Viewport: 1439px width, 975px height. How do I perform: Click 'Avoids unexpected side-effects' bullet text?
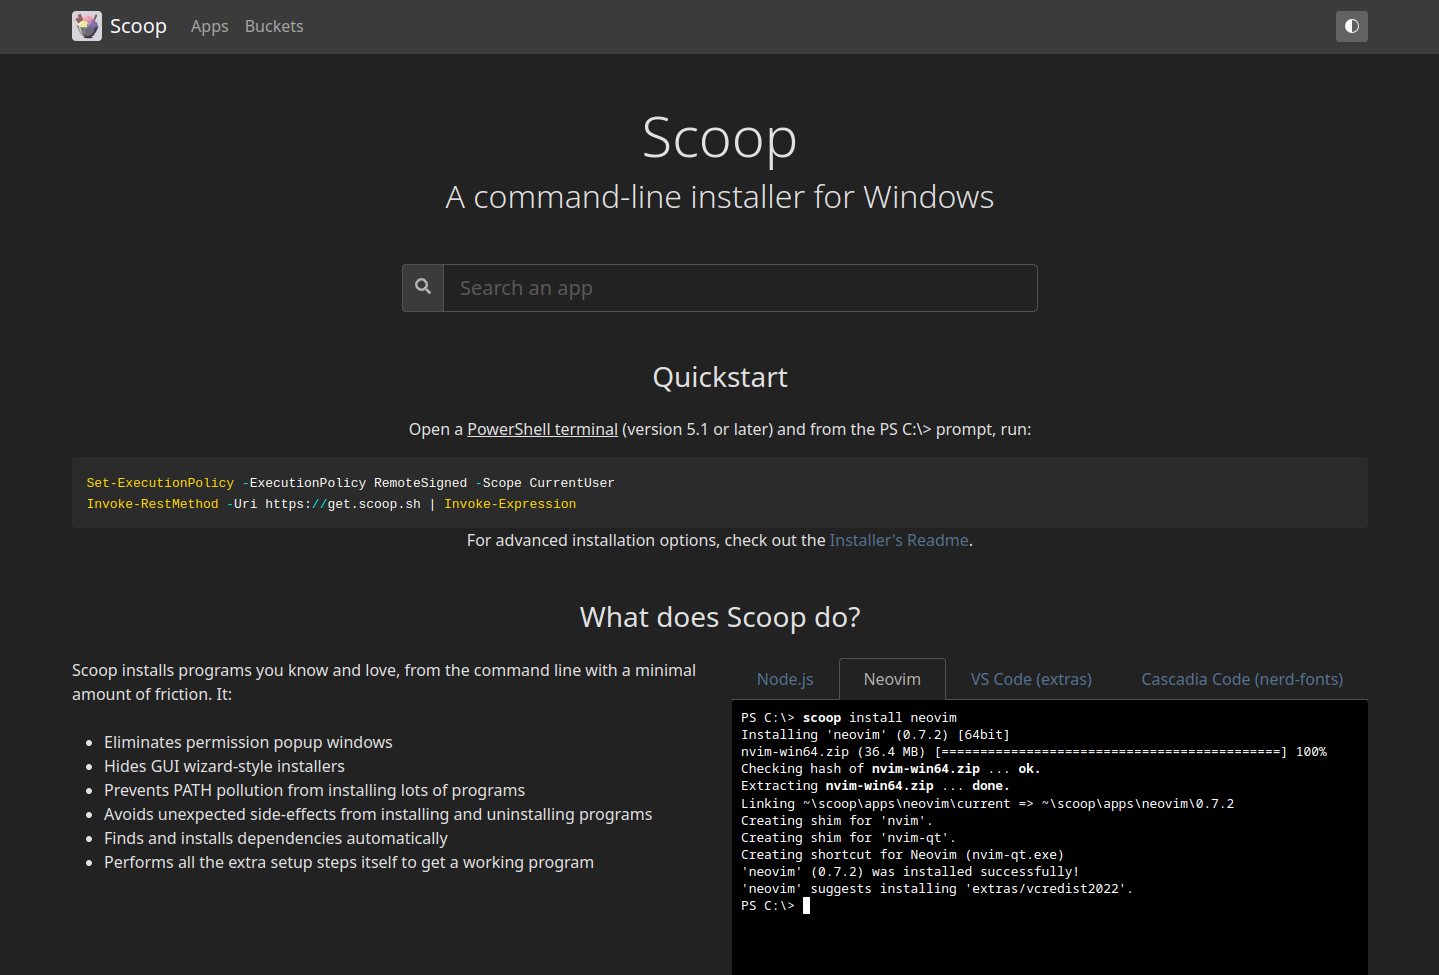[x=378, y=814]
